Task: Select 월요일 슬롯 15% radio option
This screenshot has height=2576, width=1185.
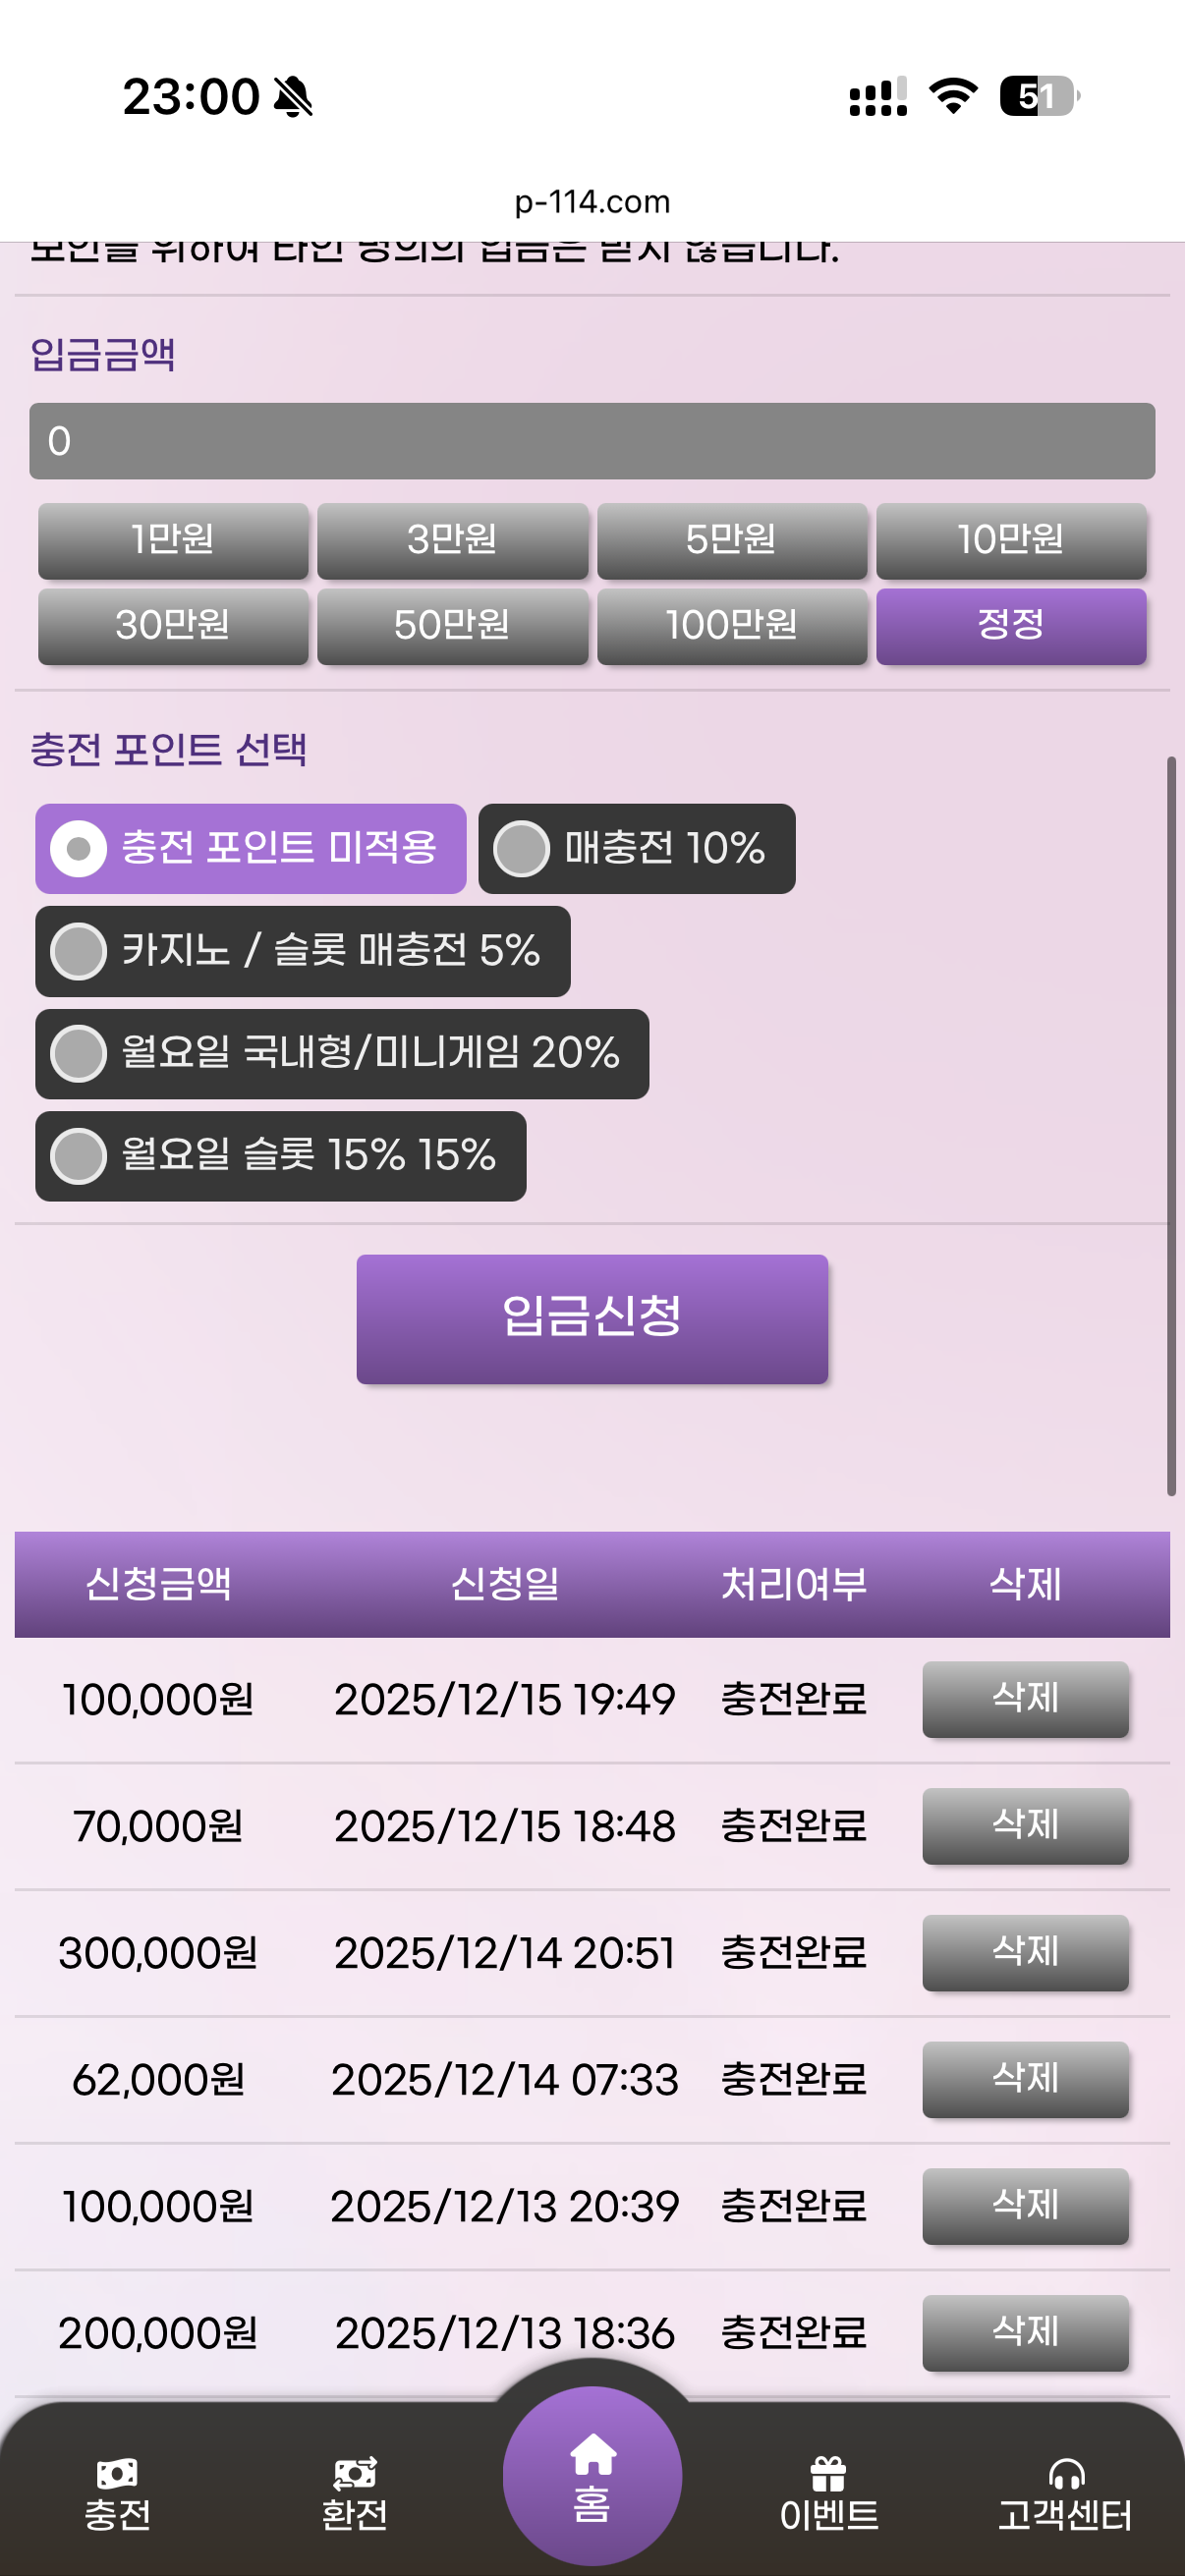Action: coord(79,1156)
